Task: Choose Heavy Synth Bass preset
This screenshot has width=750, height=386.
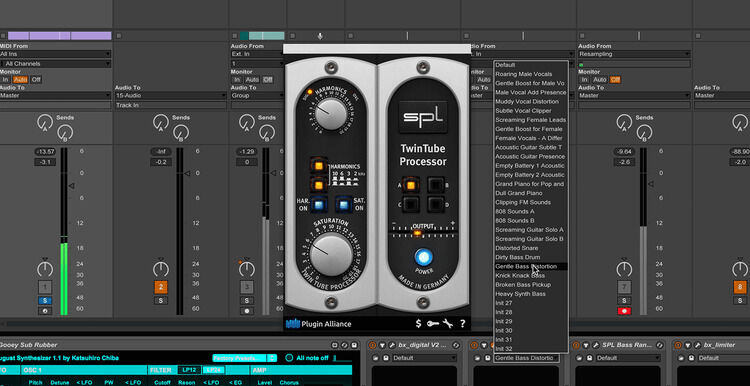Action: coord(530,294)
